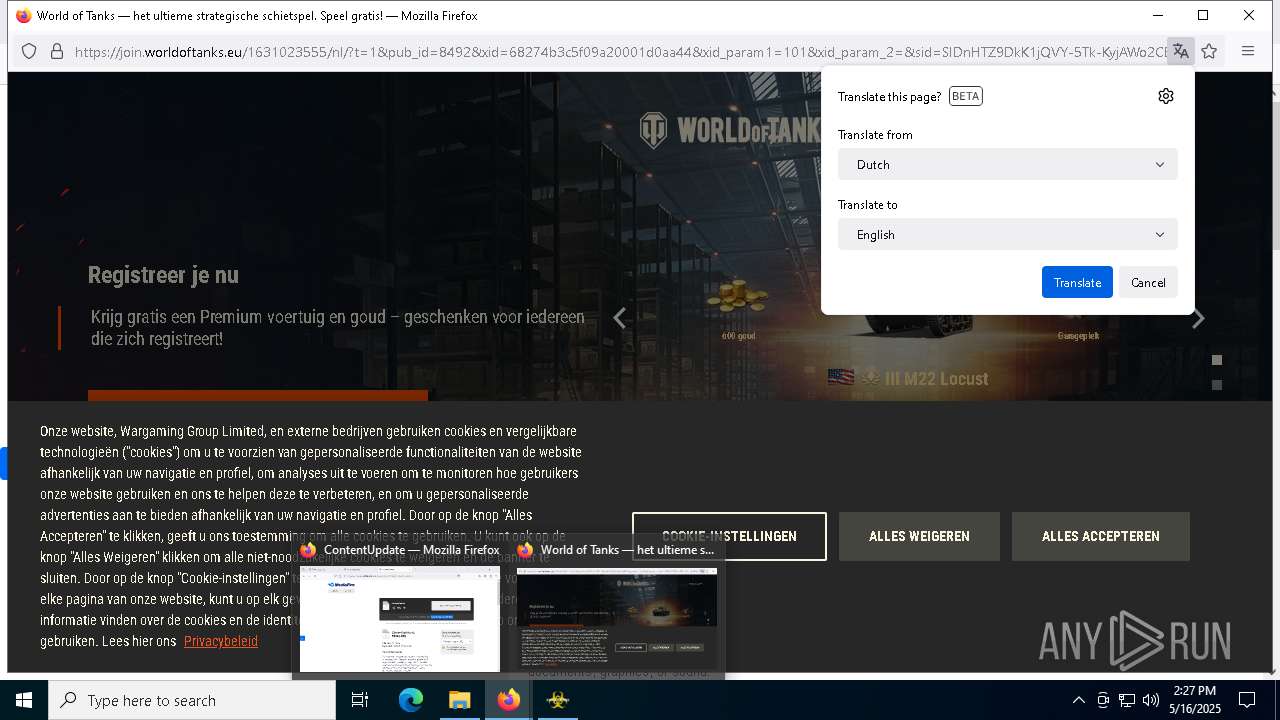This screenshot has width=1280, height=720.
Task: Open File Explorer from taskbar
Action: tap(459, 700)
